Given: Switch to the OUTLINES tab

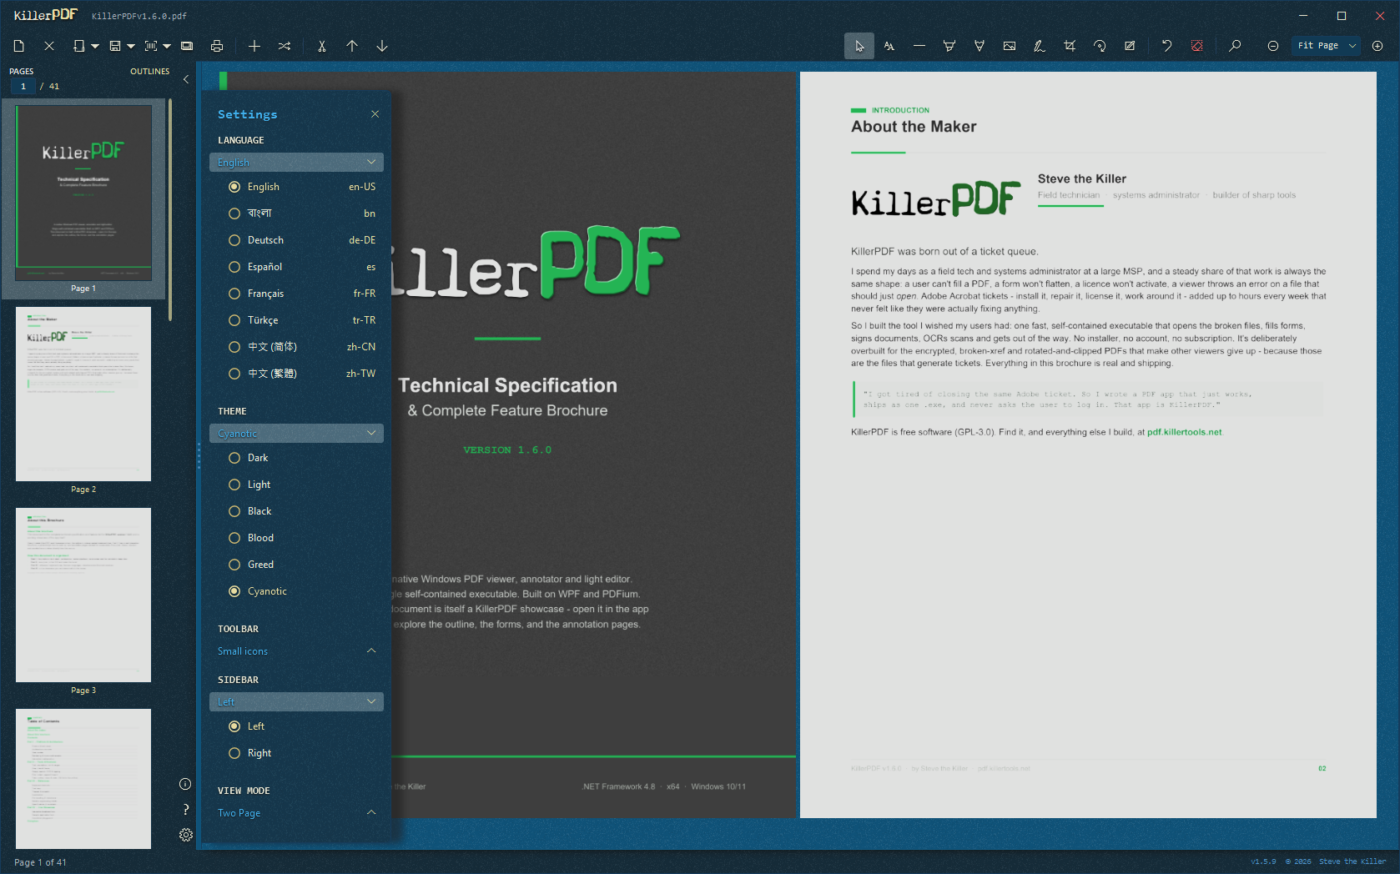Looking at the screenshot, I should 150,72.
